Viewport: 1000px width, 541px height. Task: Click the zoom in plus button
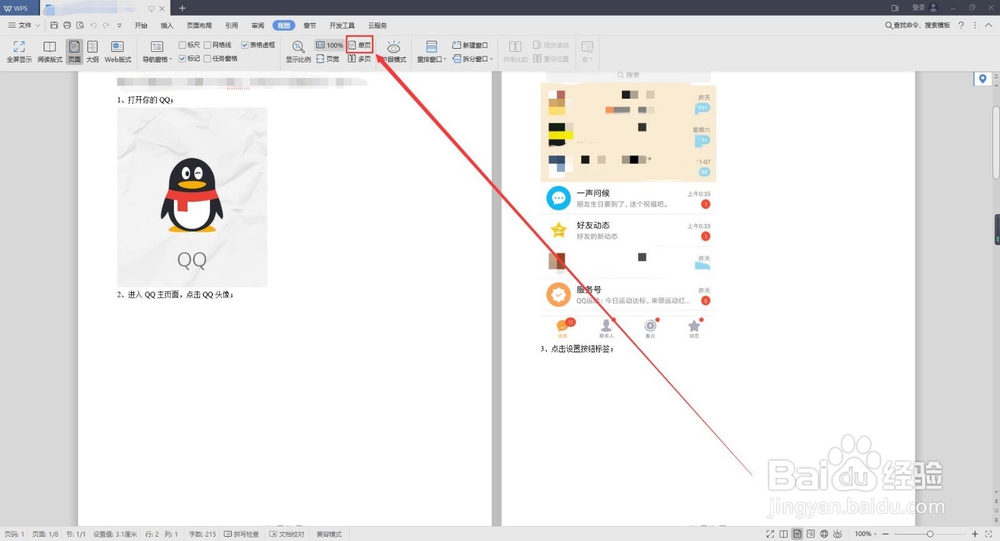pos(974,534)
